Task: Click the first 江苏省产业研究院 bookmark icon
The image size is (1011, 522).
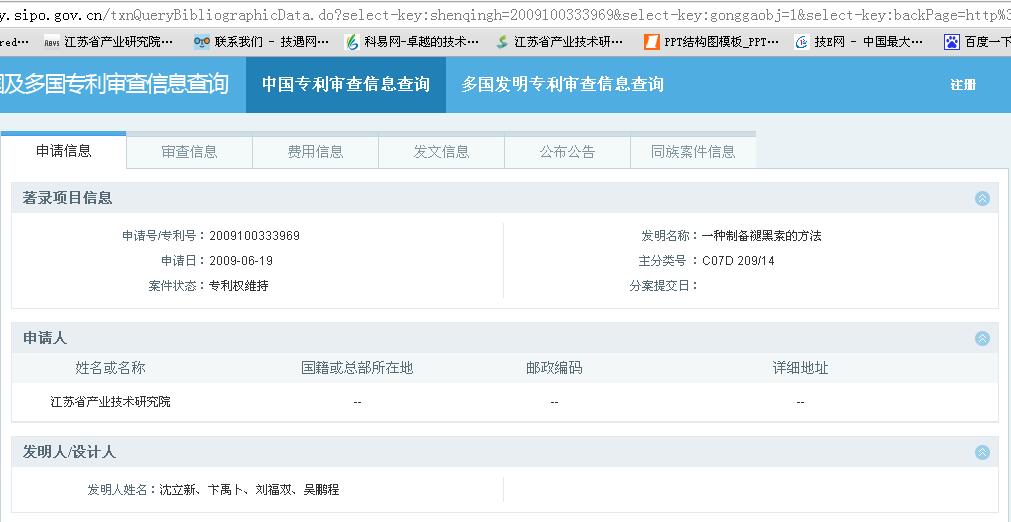Action: [52, 42]
